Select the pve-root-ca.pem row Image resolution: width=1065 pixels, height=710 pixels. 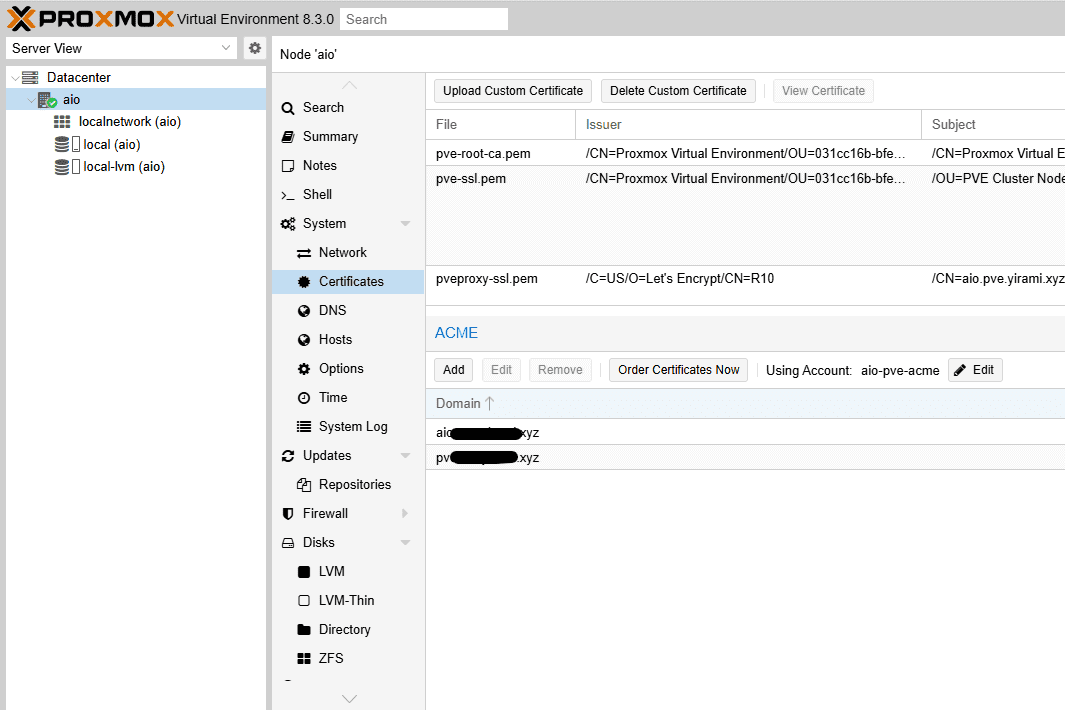[x=745, y=154]
